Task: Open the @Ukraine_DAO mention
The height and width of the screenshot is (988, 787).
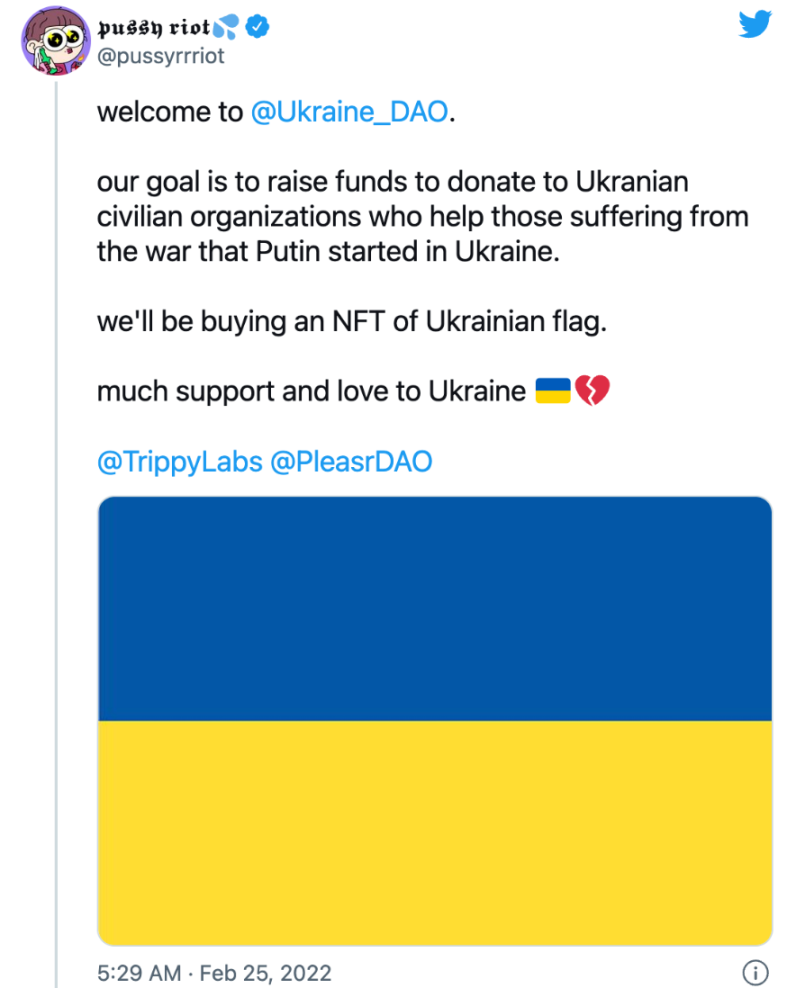Action: (348, 112)
